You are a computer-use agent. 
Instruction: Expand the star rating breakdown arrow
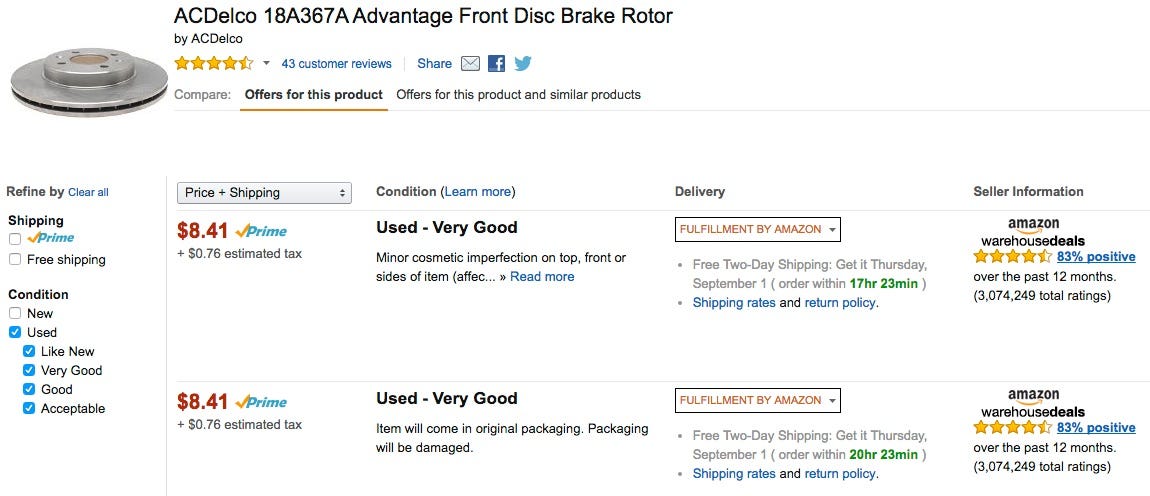click(266, 64)
